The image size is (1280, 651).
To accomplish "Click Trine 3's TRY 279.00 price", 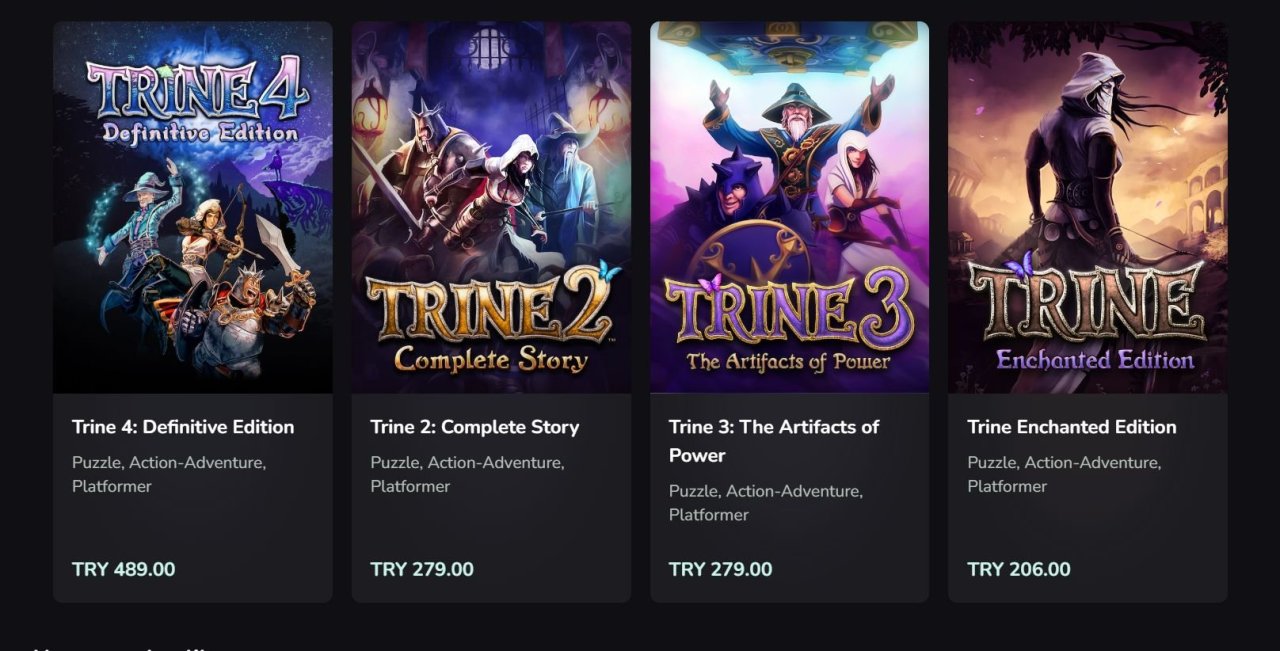I will (x=720, y=569).
